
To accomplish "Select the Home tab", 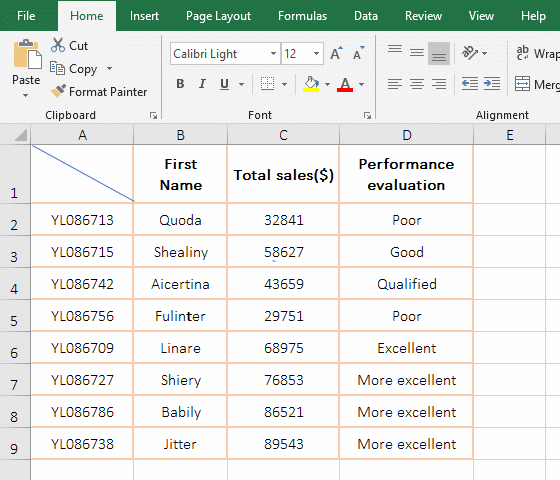I will (x=86, y=16).
